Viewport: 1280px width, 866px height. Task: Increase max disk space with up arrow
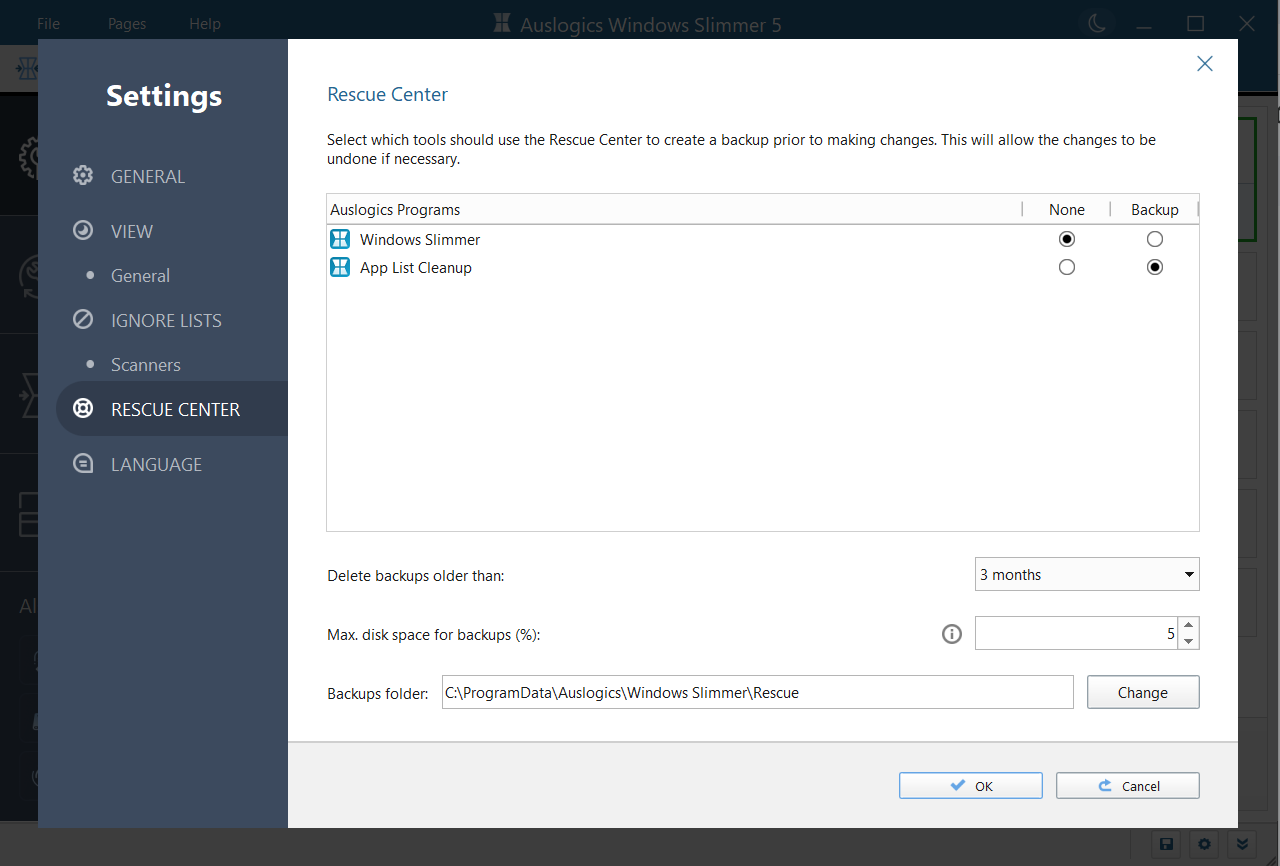point(1188,626)
